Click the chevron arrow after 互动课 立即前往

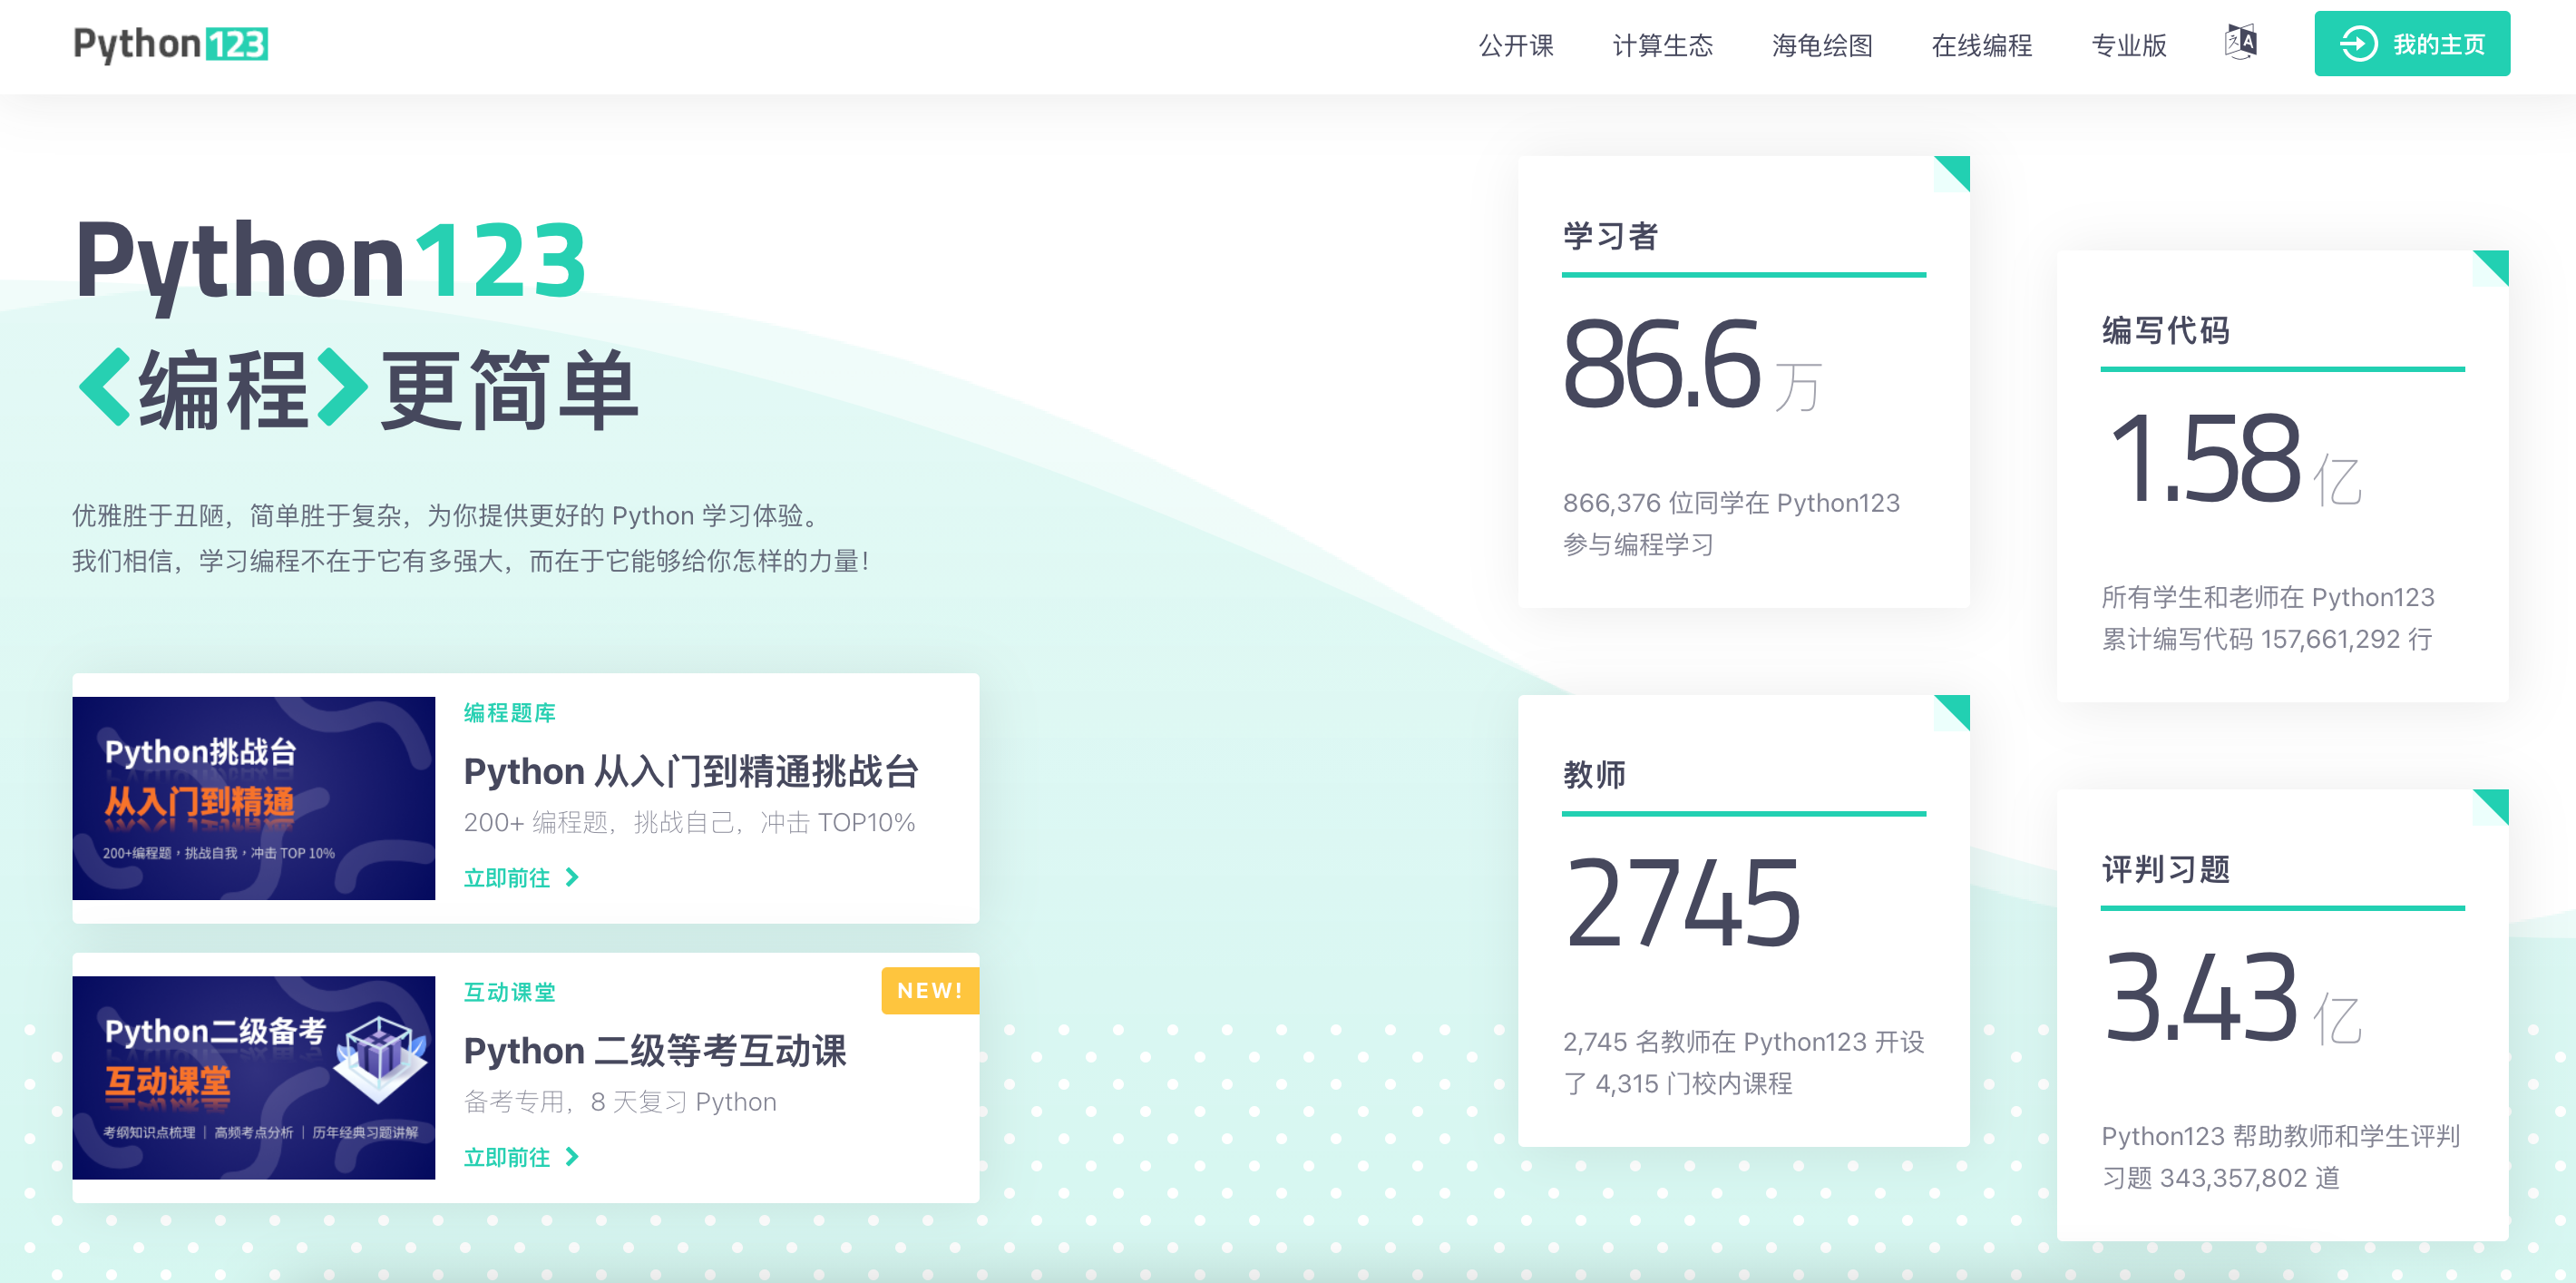click(x=572, y=1156)
